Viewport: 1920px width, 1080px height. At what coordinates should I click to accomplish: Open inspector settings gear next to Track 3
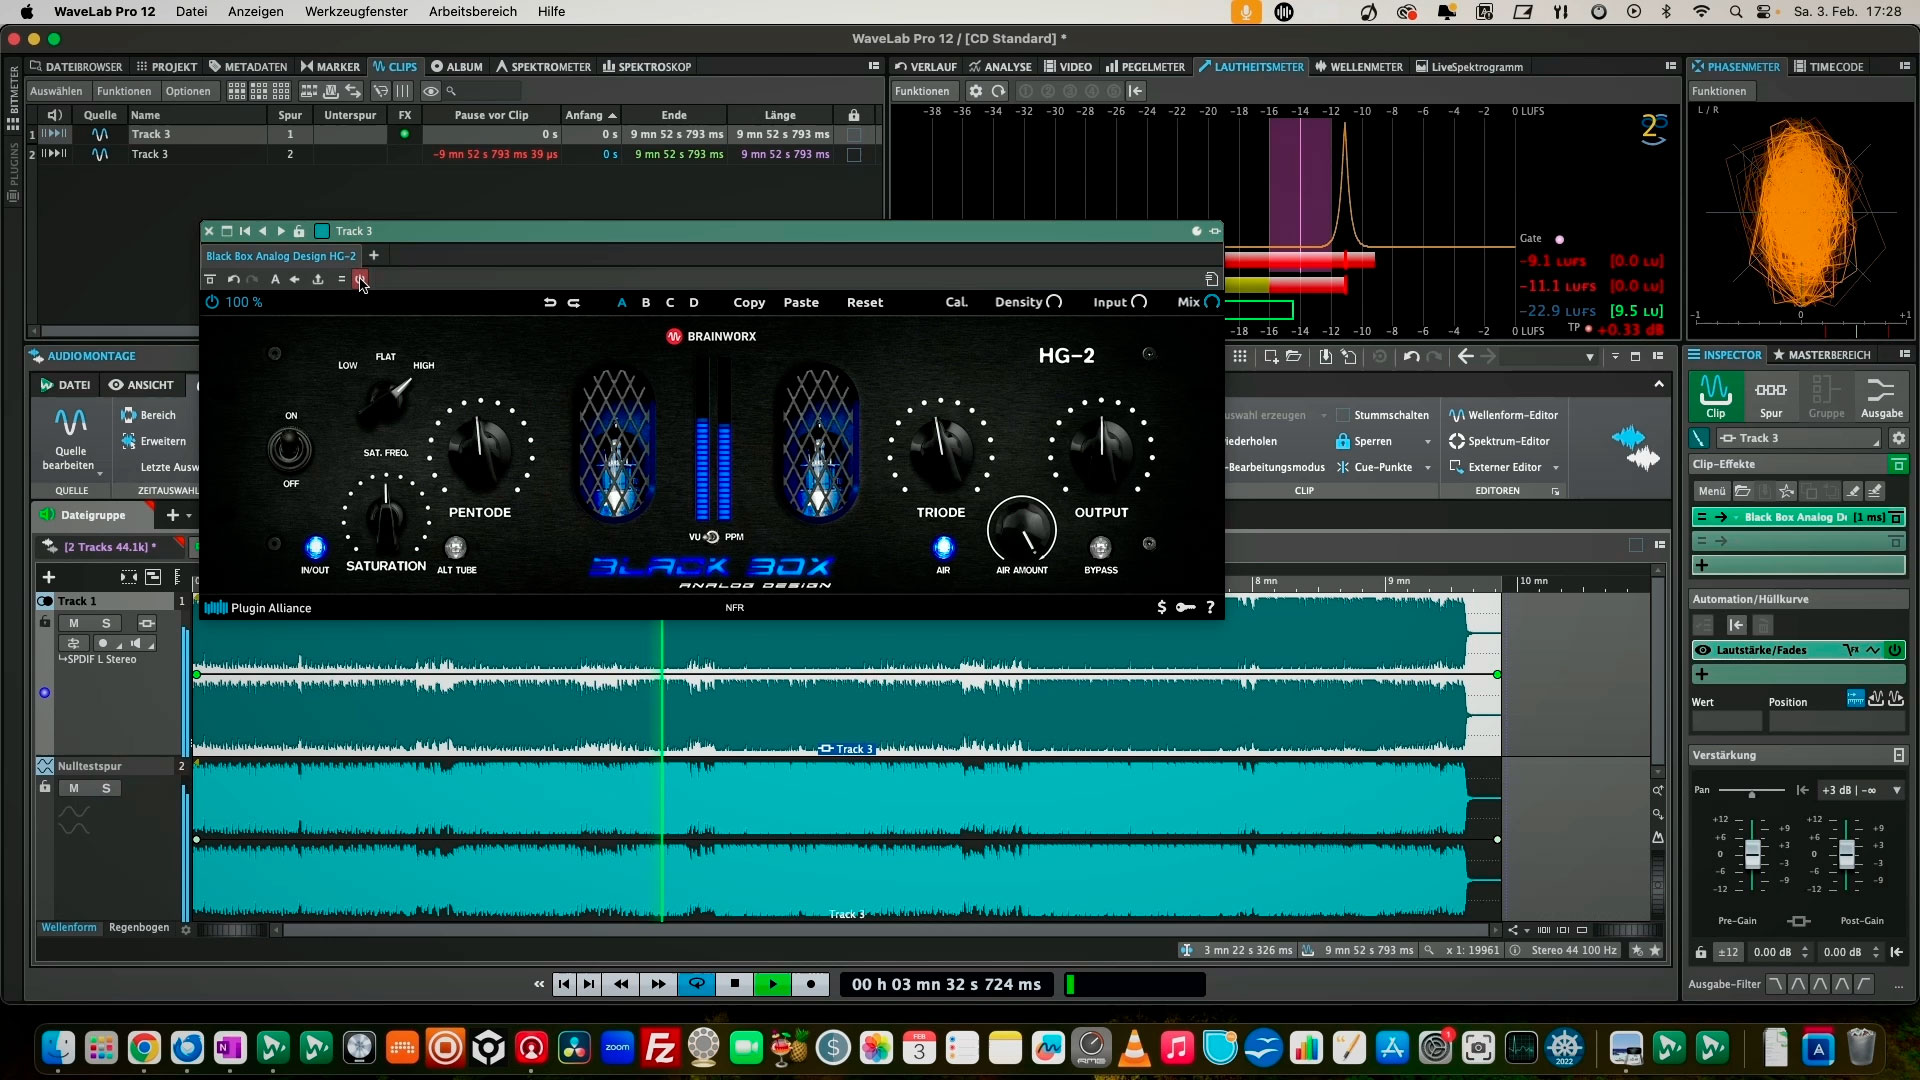pyautogui.click(x=1898, y=438)
